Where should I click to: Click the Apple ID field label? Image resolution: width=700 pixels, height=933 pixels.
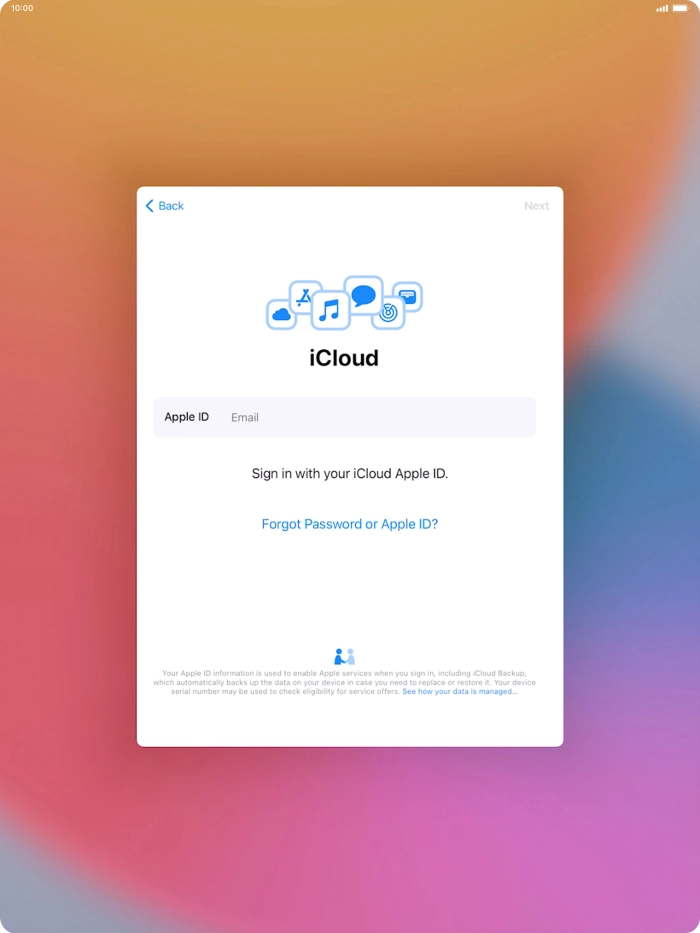(x=187, y=417)
